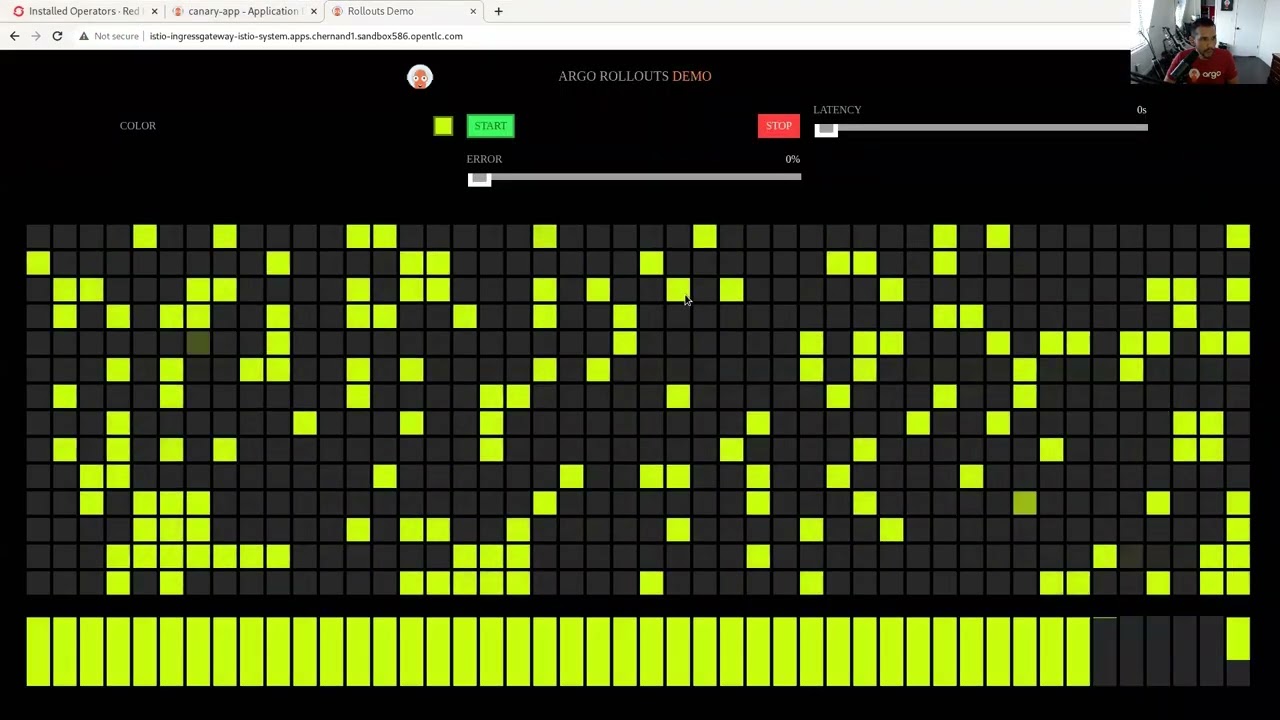Reload the page with the refresh icon
Image resolution: width=1280 pixels, height=720 pixels.
click(x=57, y=36)
